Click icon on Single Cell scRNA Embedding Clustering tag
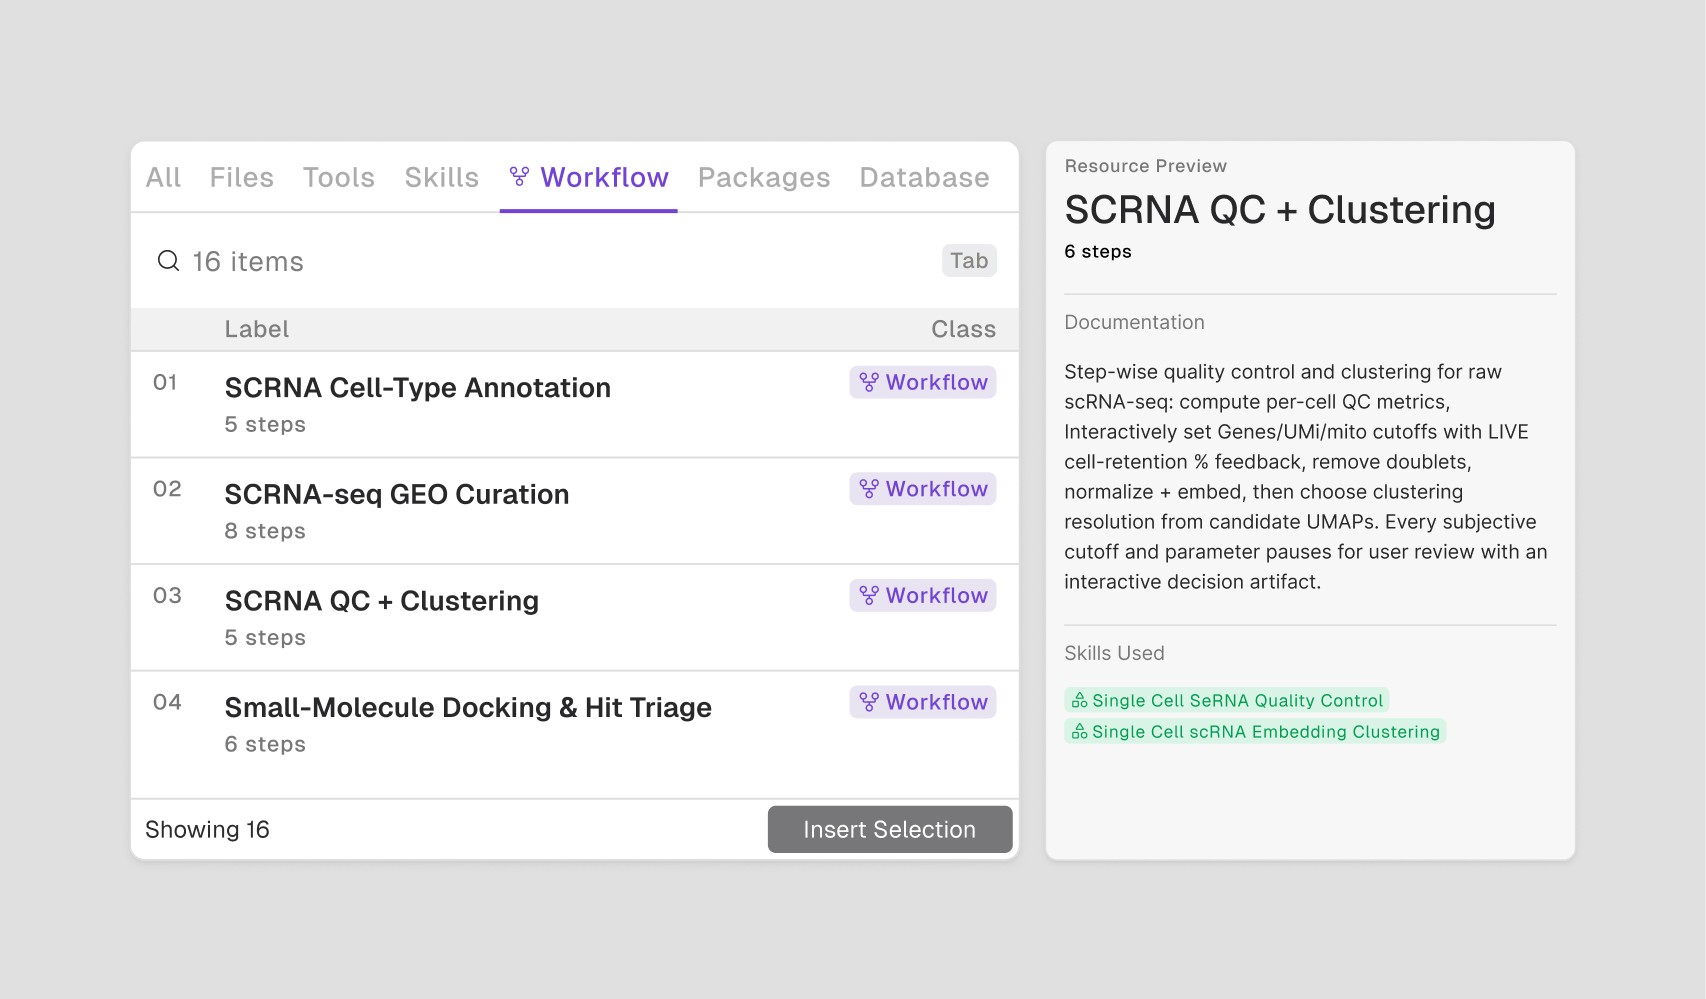This screenshot has height=999, width=1706. click(x=1079, y=732)
